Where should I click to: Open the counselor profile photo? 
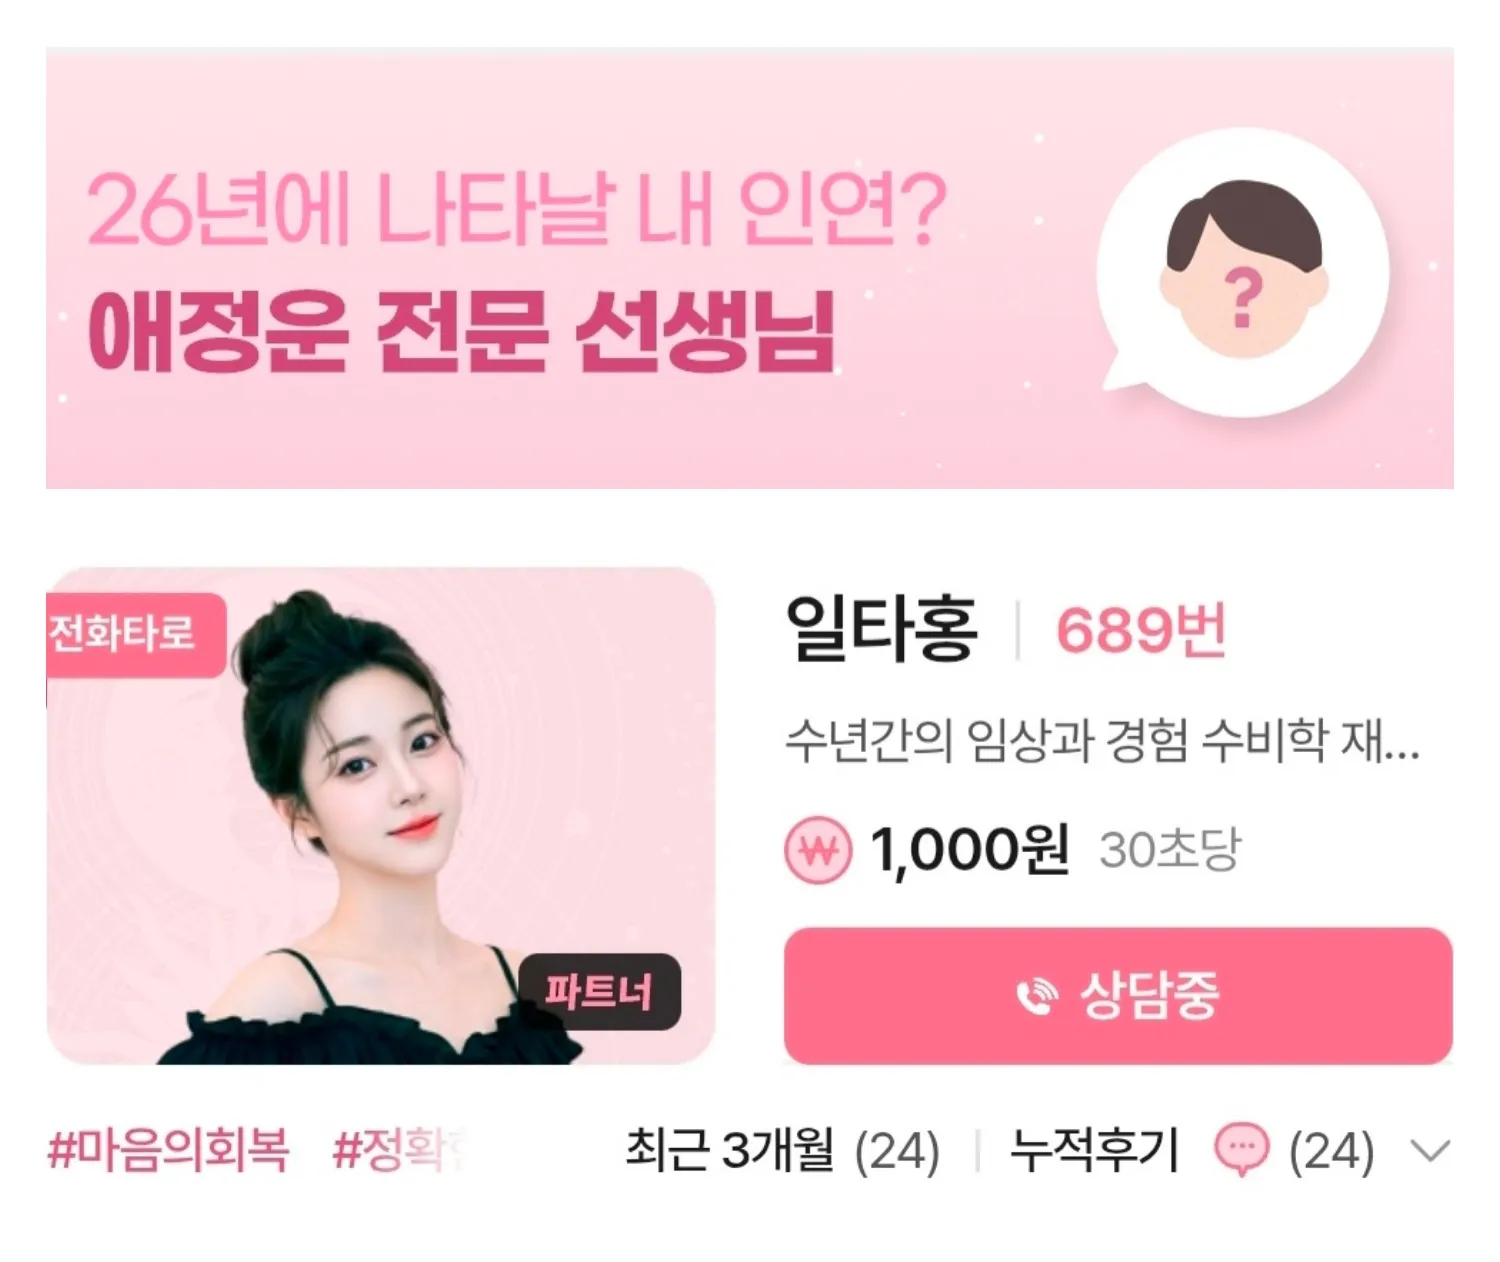coord(381,816)
